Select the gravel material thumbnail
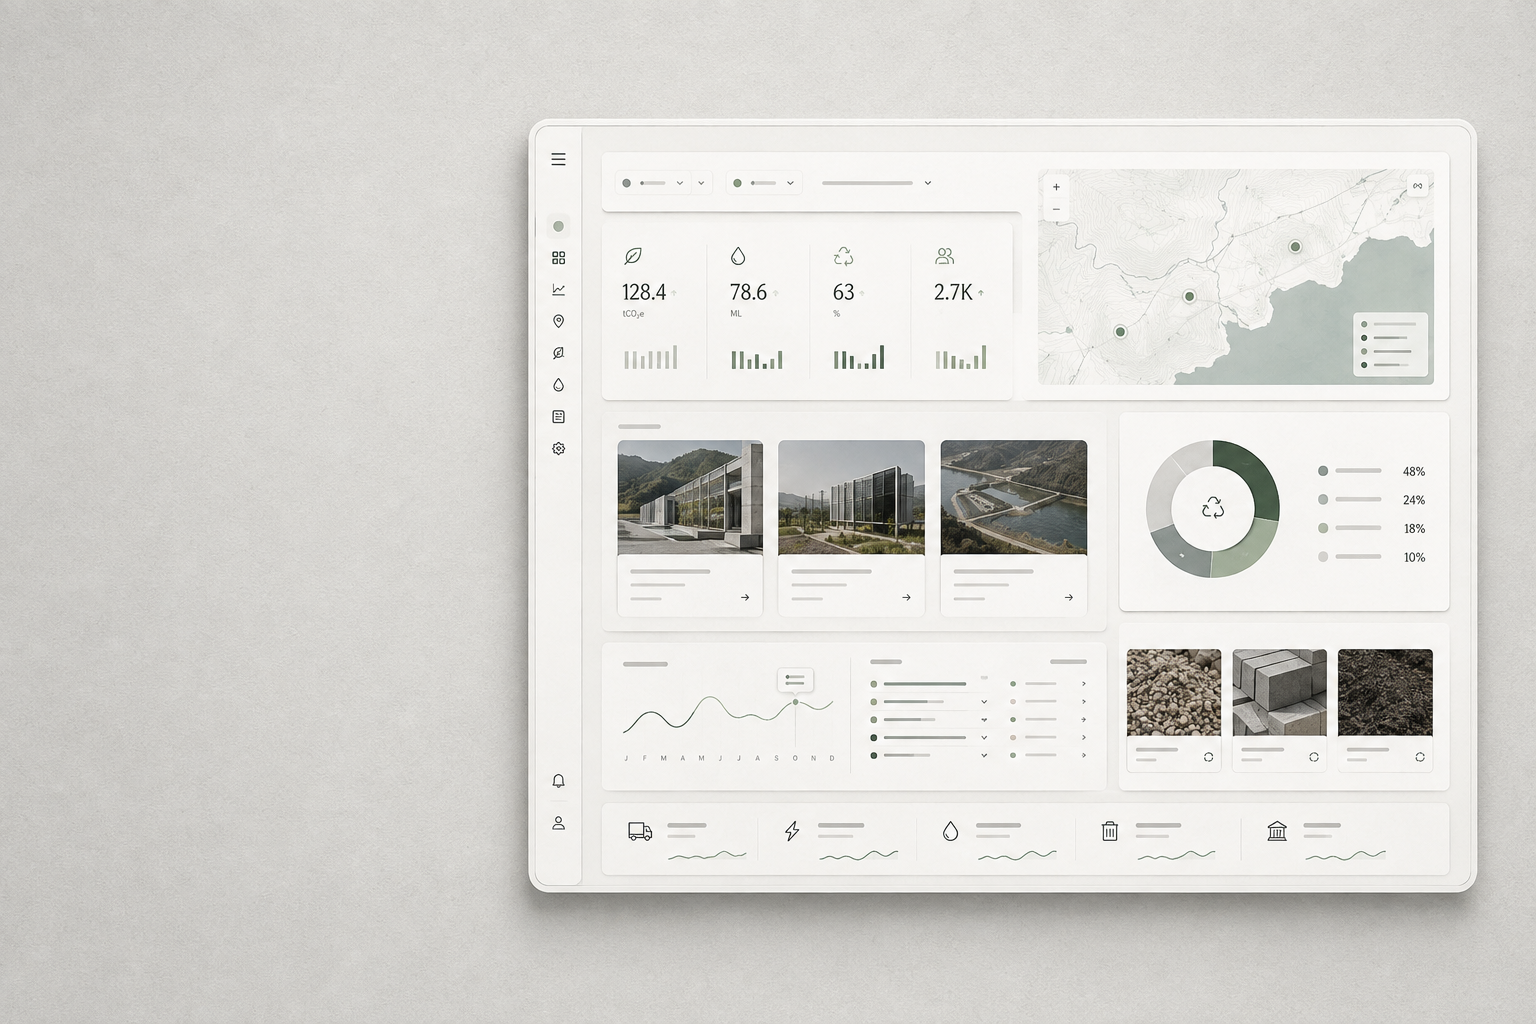 pos(1174,692)
